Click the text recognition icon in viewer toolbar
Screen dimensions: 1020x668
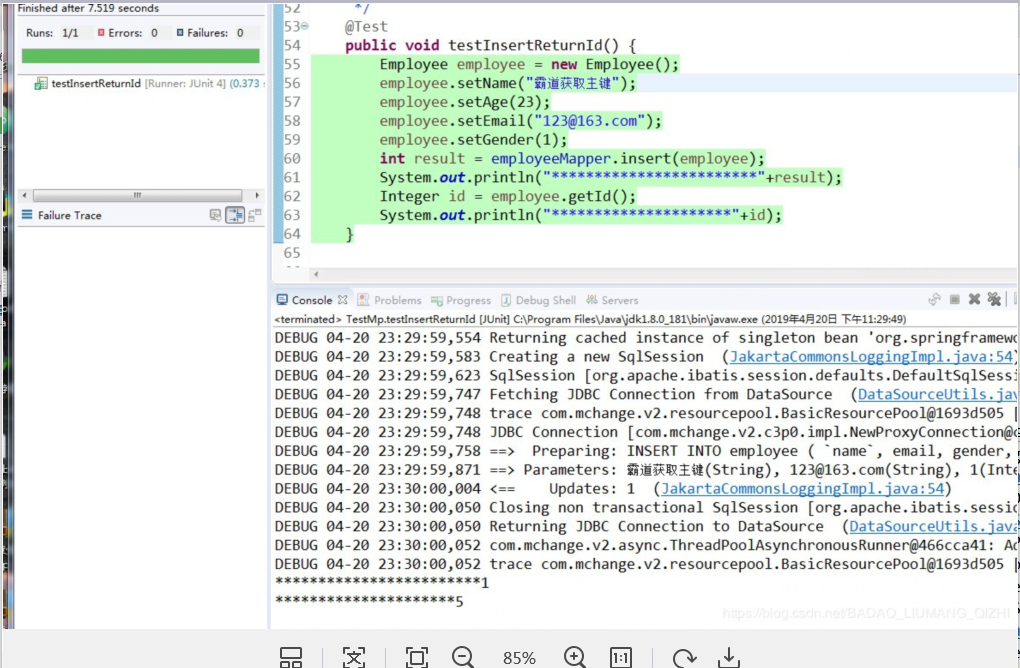click(x=354, y=657)
